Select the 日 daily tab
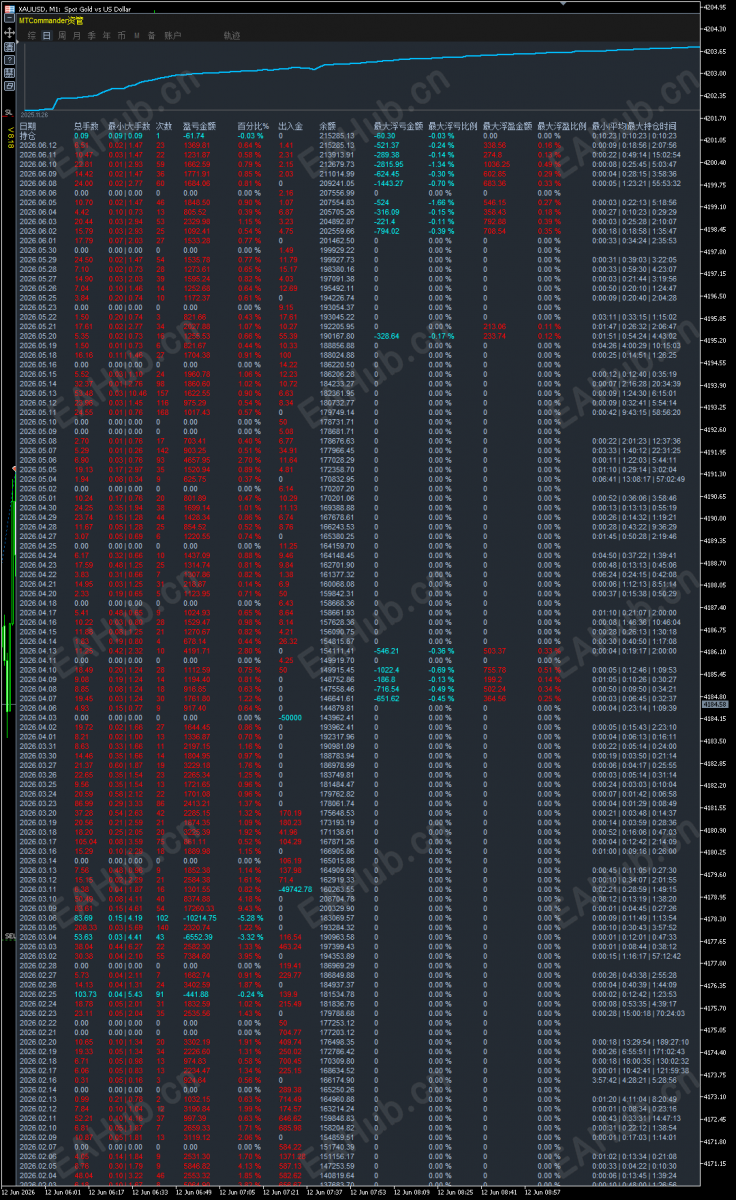 [47, 35]
